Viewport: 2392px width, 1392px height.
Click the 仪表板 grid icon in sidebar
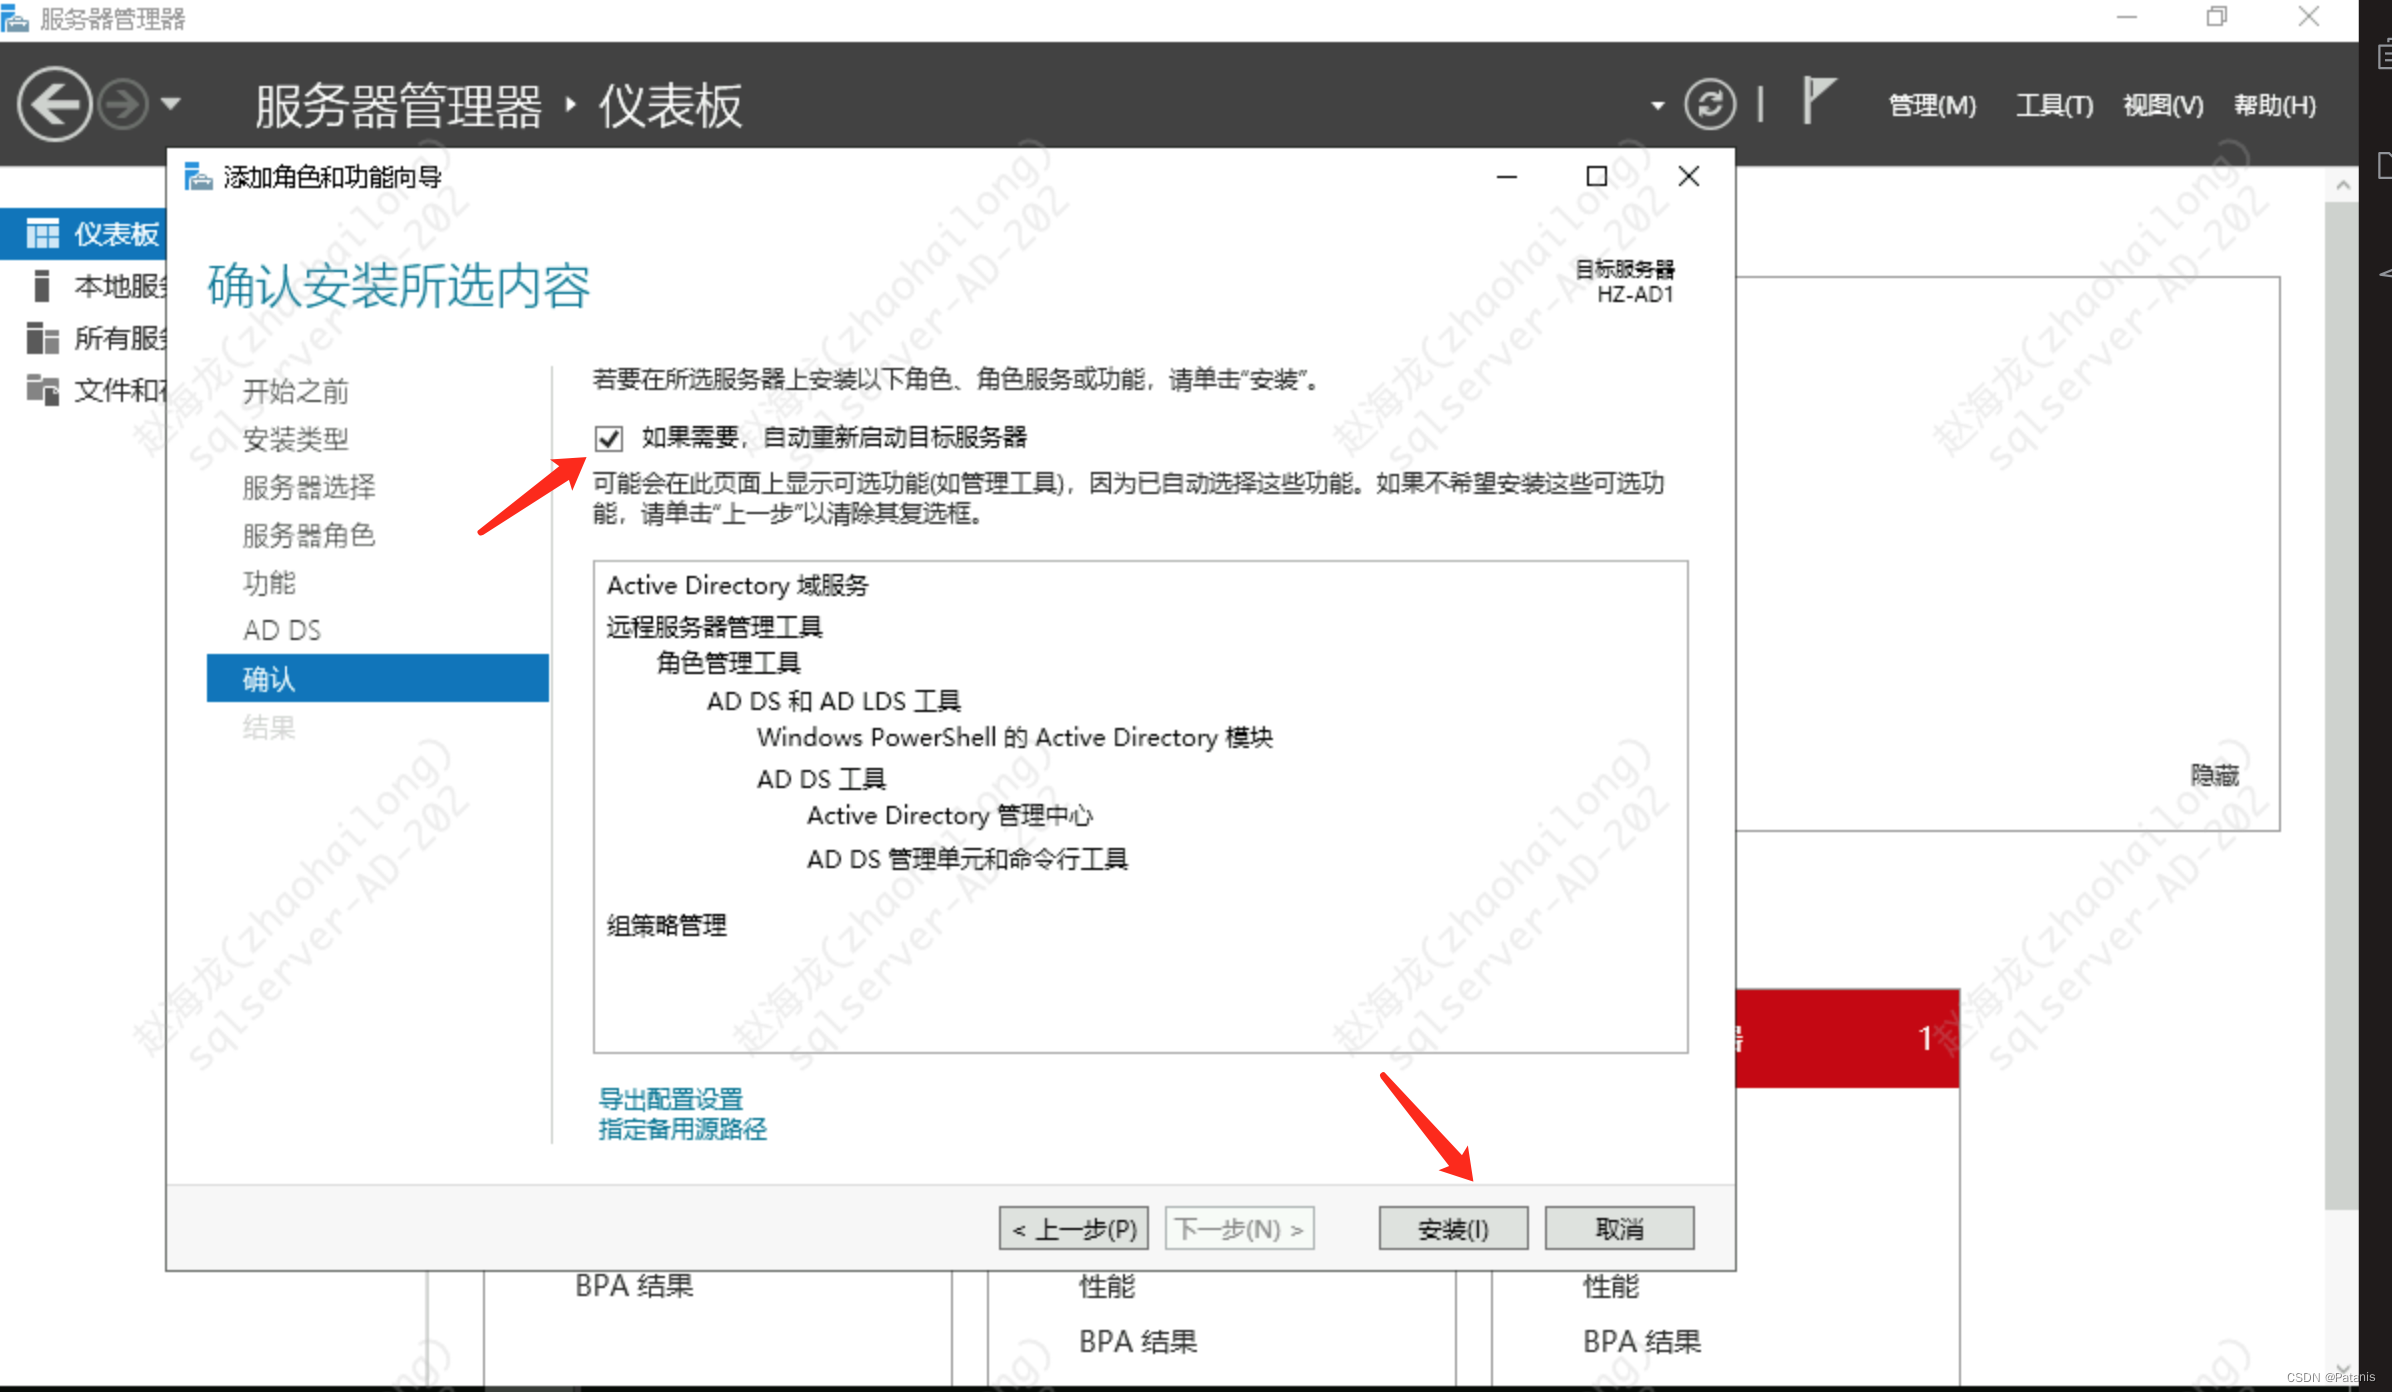[42, 233]
